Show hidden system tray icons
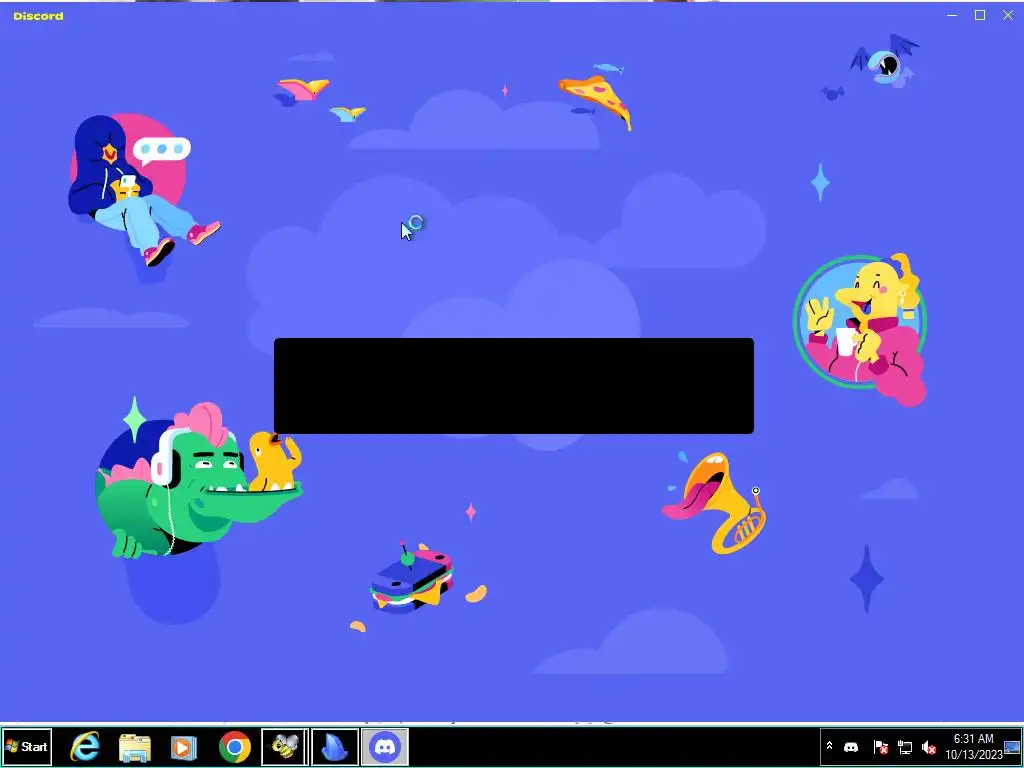The height and width of the screenshot is (768, 1024). 829,746
